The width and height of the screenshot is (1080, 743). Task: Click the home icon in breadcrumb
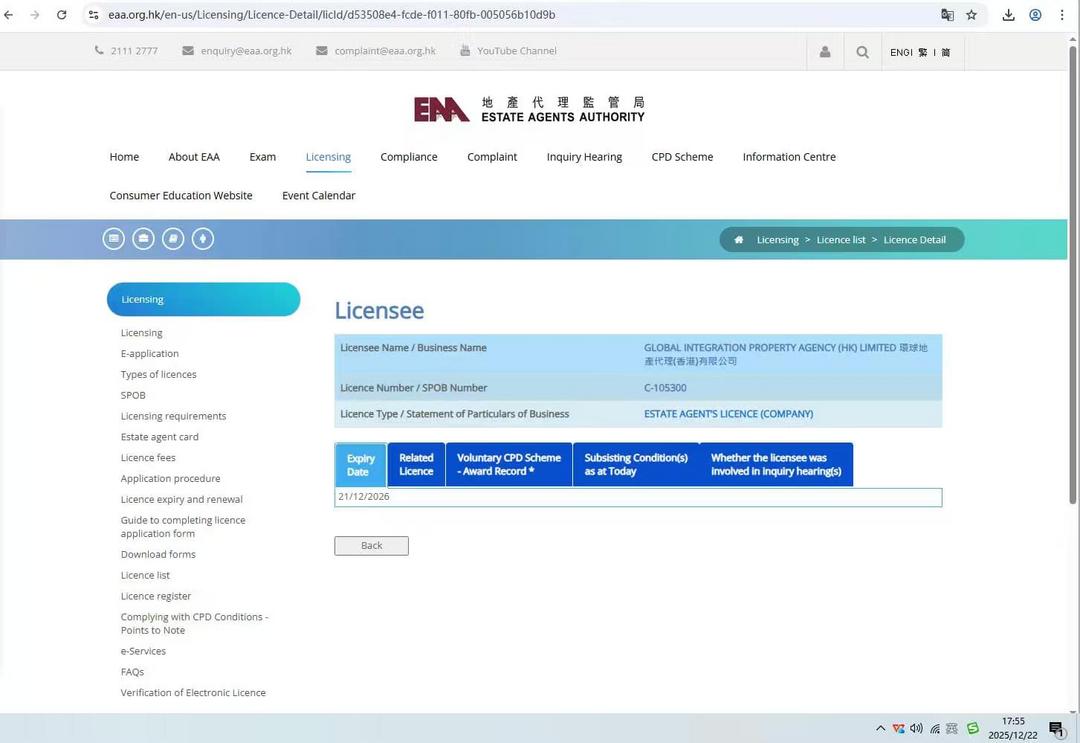pos(739,240)
